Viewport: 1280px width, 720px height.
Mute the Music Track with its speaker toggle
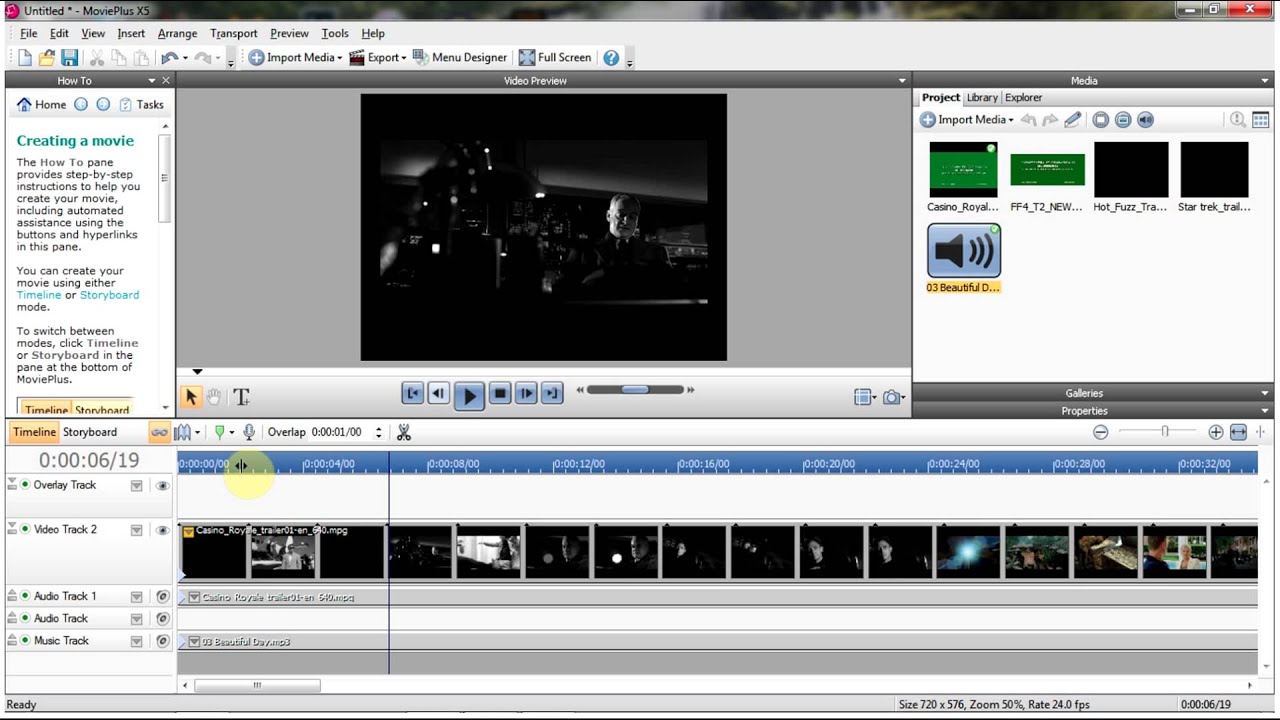(x=162, y=641)
